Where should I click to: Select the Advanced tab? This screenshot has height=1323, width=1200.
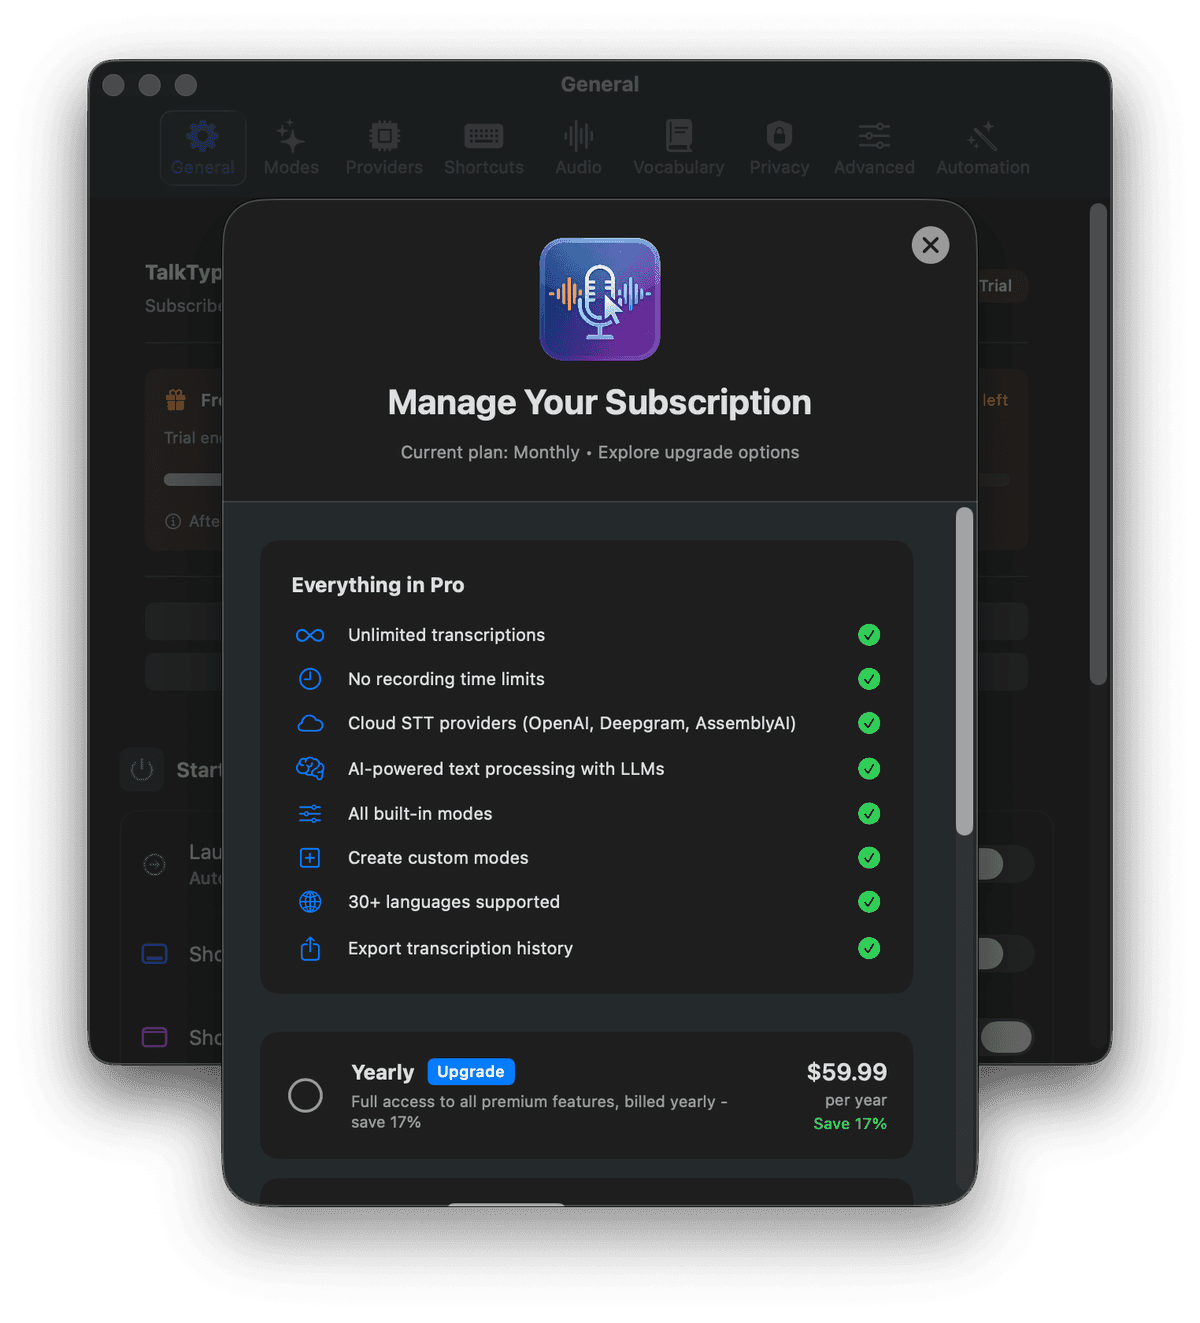pos(872,147)
